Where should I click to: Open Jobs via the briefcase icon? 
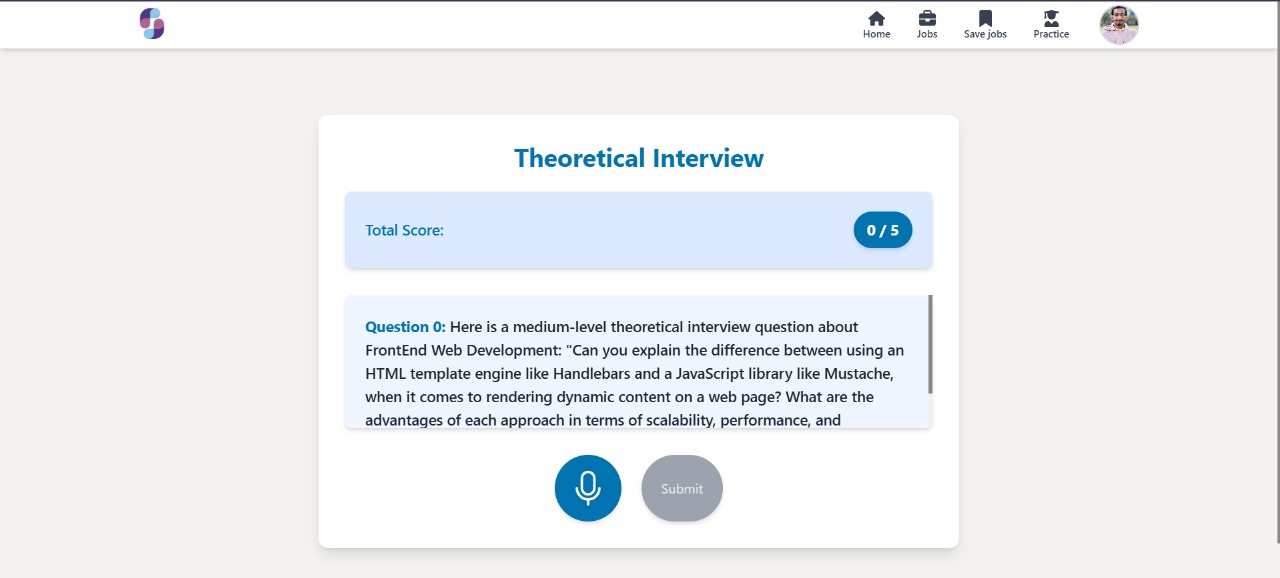coord(927,18)
